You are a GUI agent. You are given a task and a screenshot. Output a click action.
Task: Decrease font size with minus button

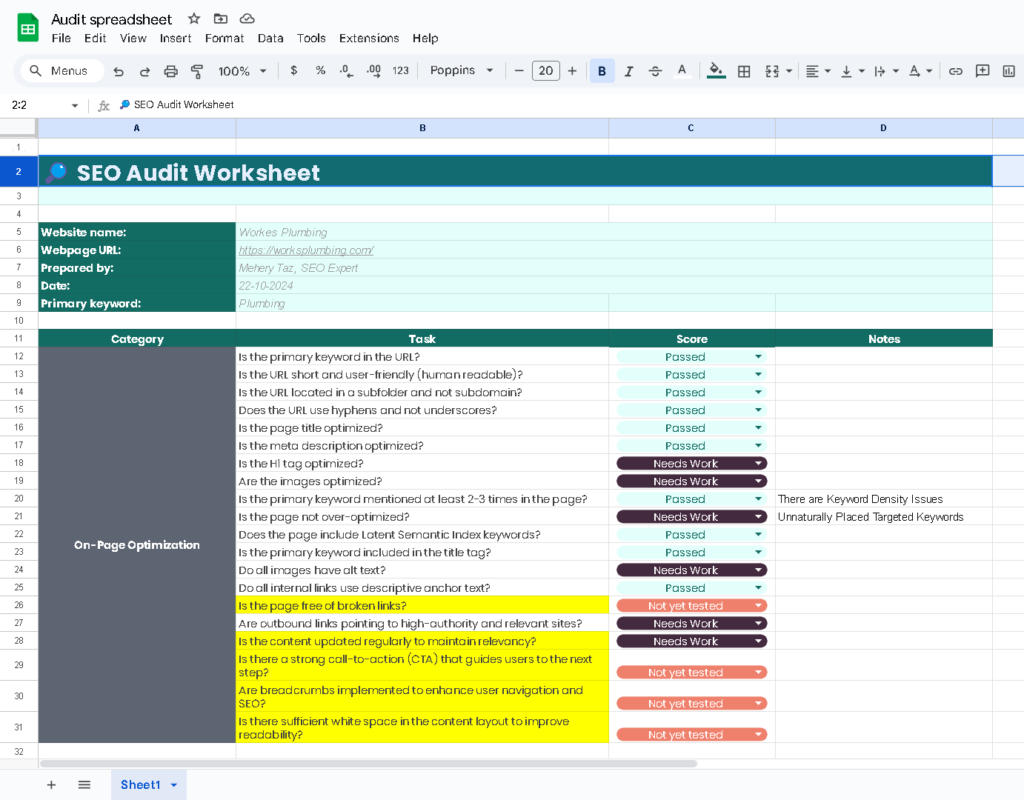pos(519,71)
